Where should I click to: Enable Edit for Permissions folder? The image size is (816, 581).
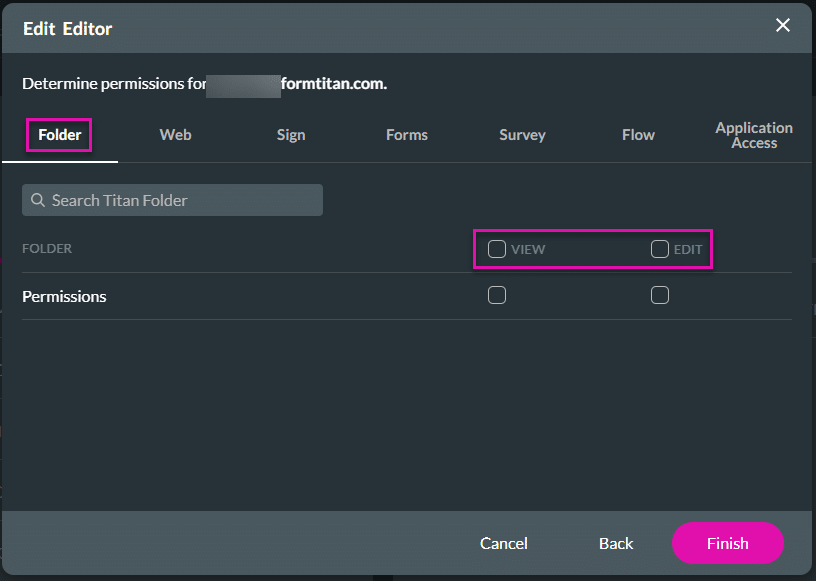point(660,295)
